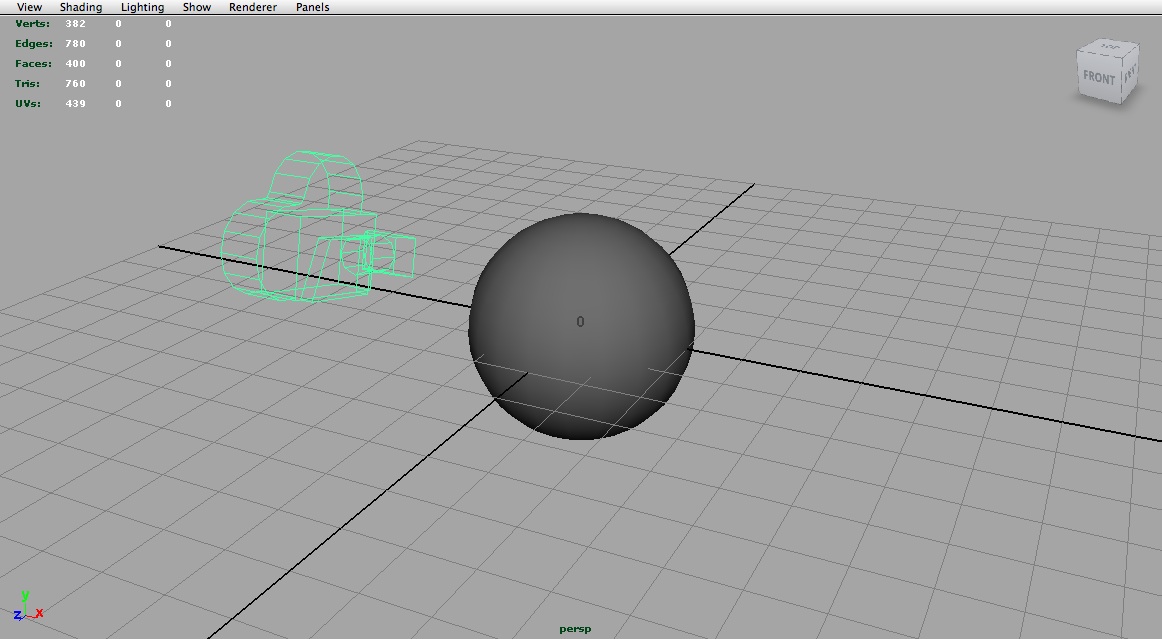Click the UVs count in the HUD
The width and height of the screenshot is (1162, 639).
click(73, 103)
